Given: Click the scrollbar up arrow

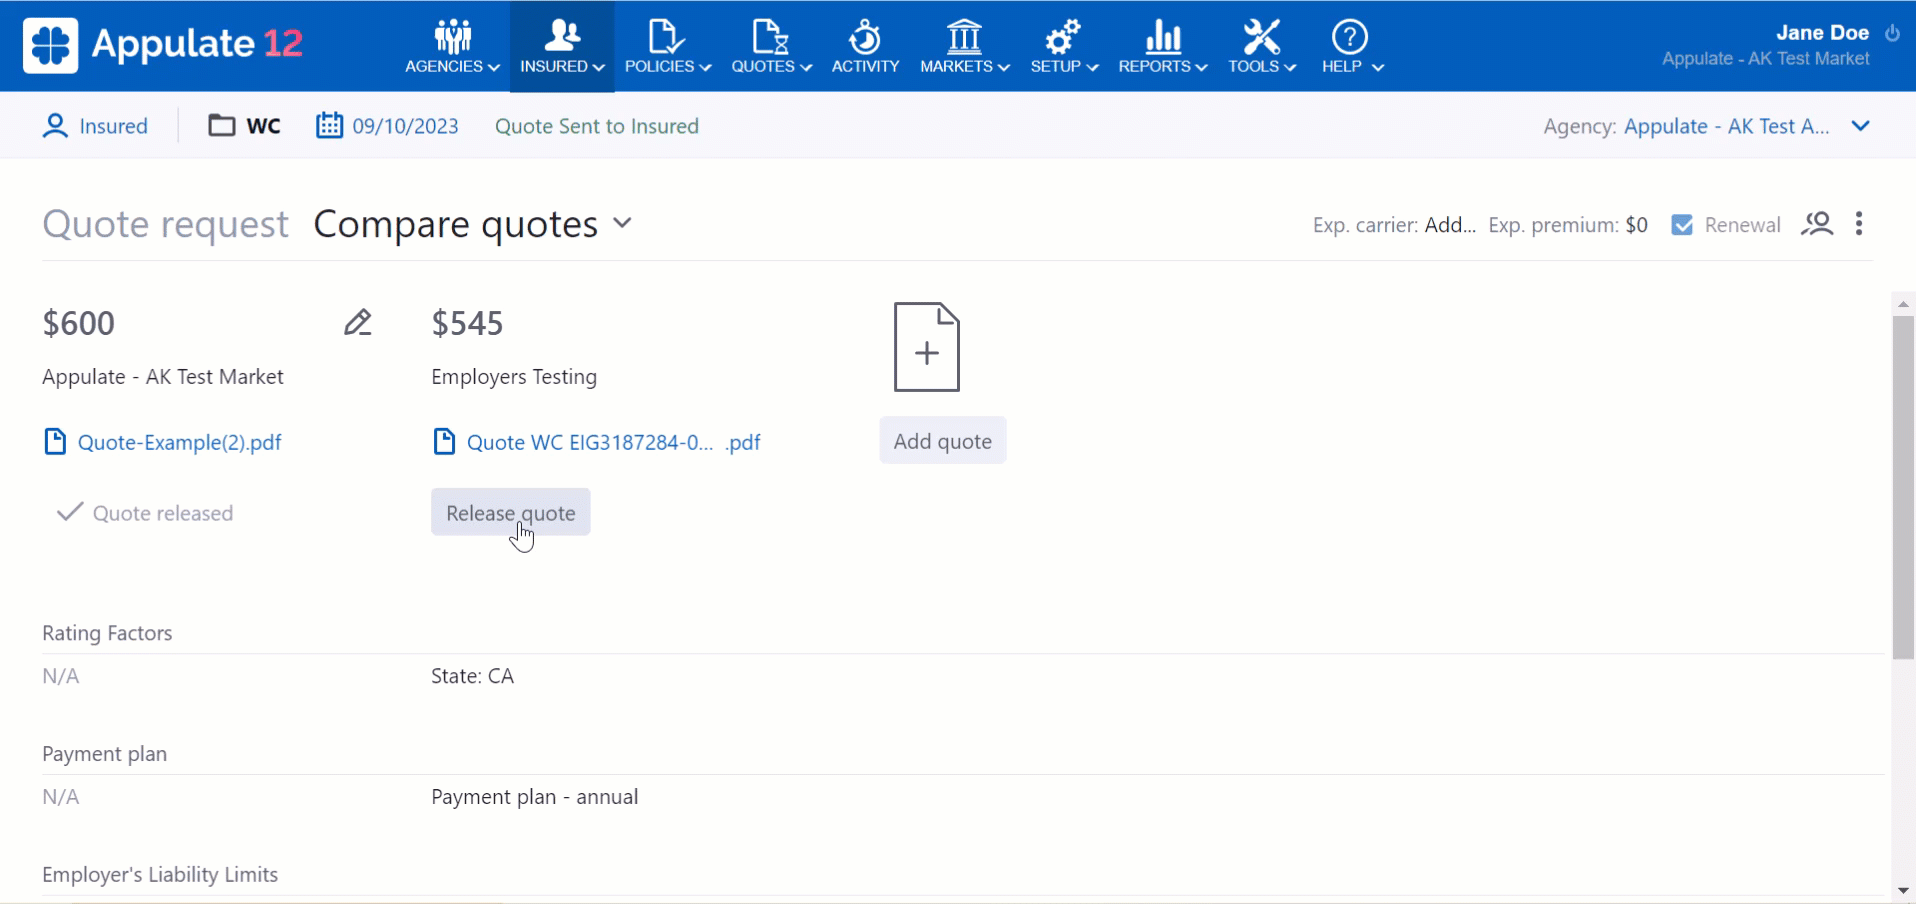Looking at the screenshot, I should click(x=1903, y=304).
